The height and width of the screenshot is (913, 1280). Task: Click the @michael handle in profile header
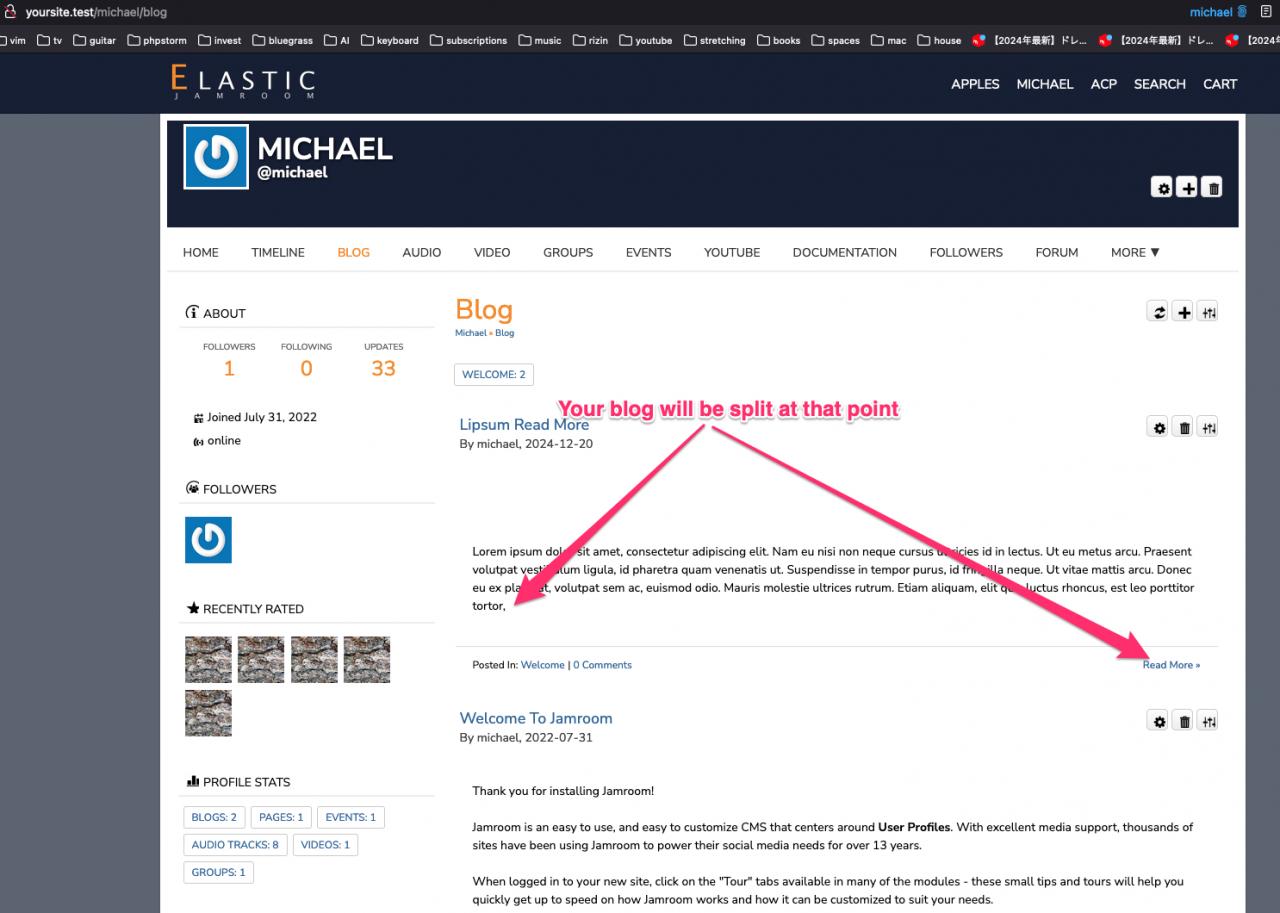pyautogui.click(x=293, y=172)
